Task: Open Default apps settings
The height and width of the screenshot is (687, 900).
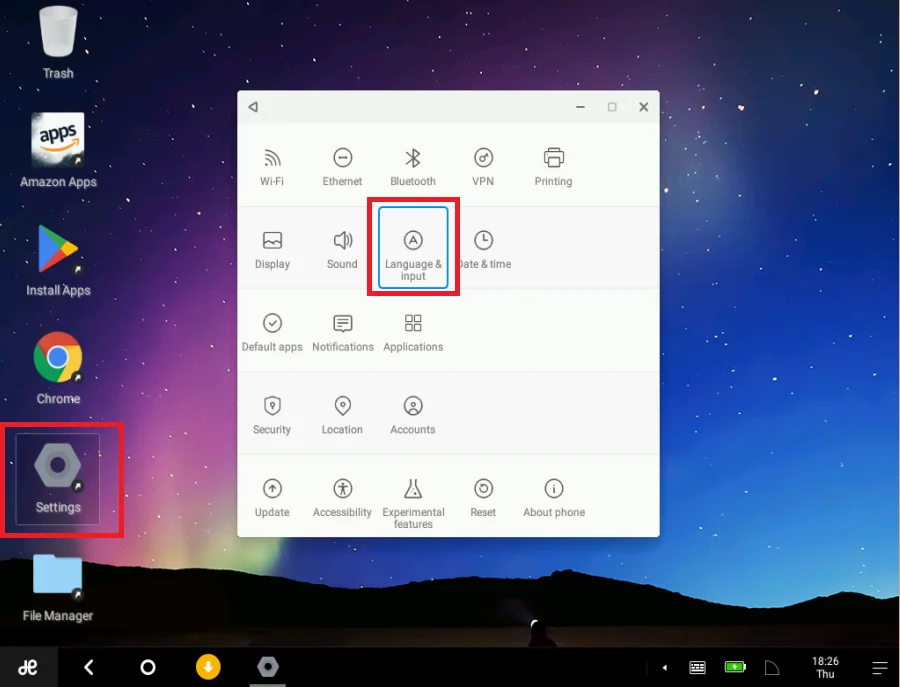Action: click(272, 332)
